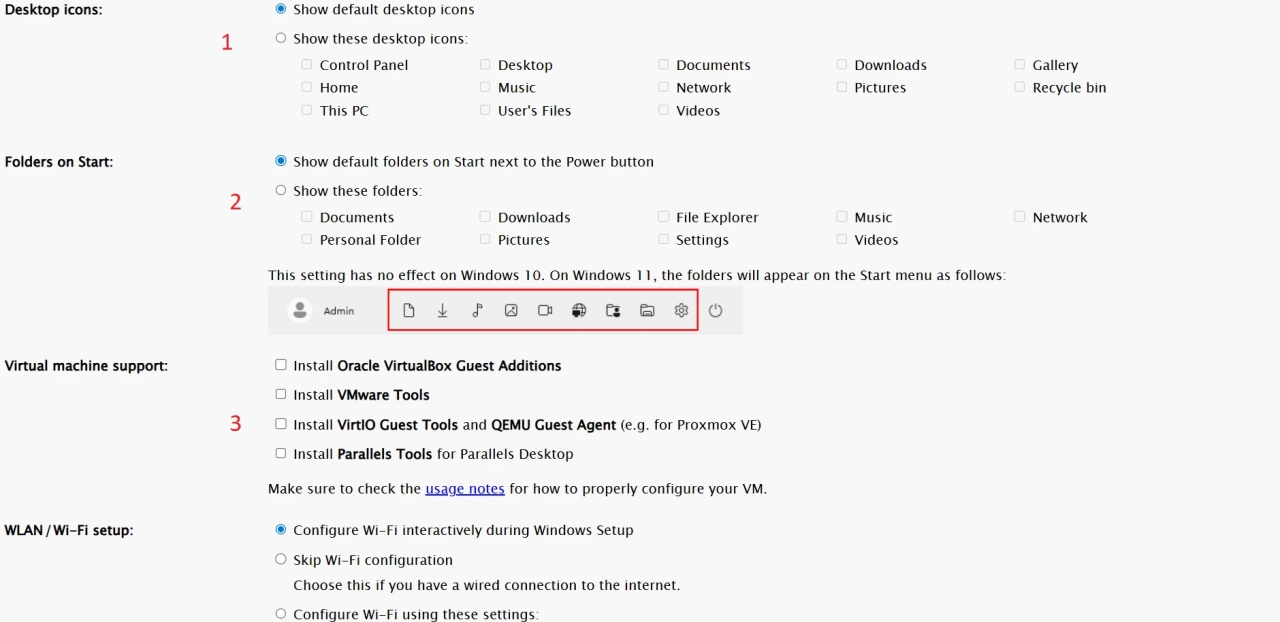The height and width of the screenshot is (622, 1280).
Task: Click the Network globe icon in Start preview
Action: (x=579, y=311)
